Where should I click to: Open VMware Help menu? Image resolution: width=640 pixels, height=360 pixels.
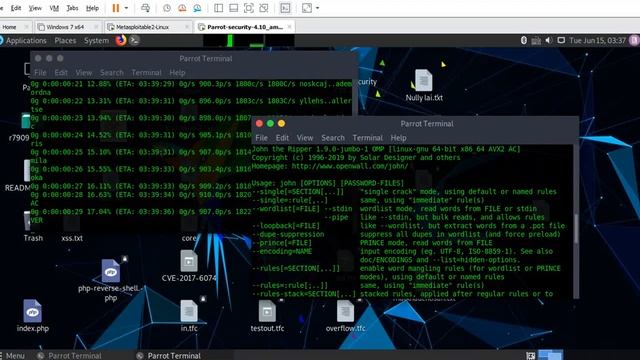tap(92, 8)
